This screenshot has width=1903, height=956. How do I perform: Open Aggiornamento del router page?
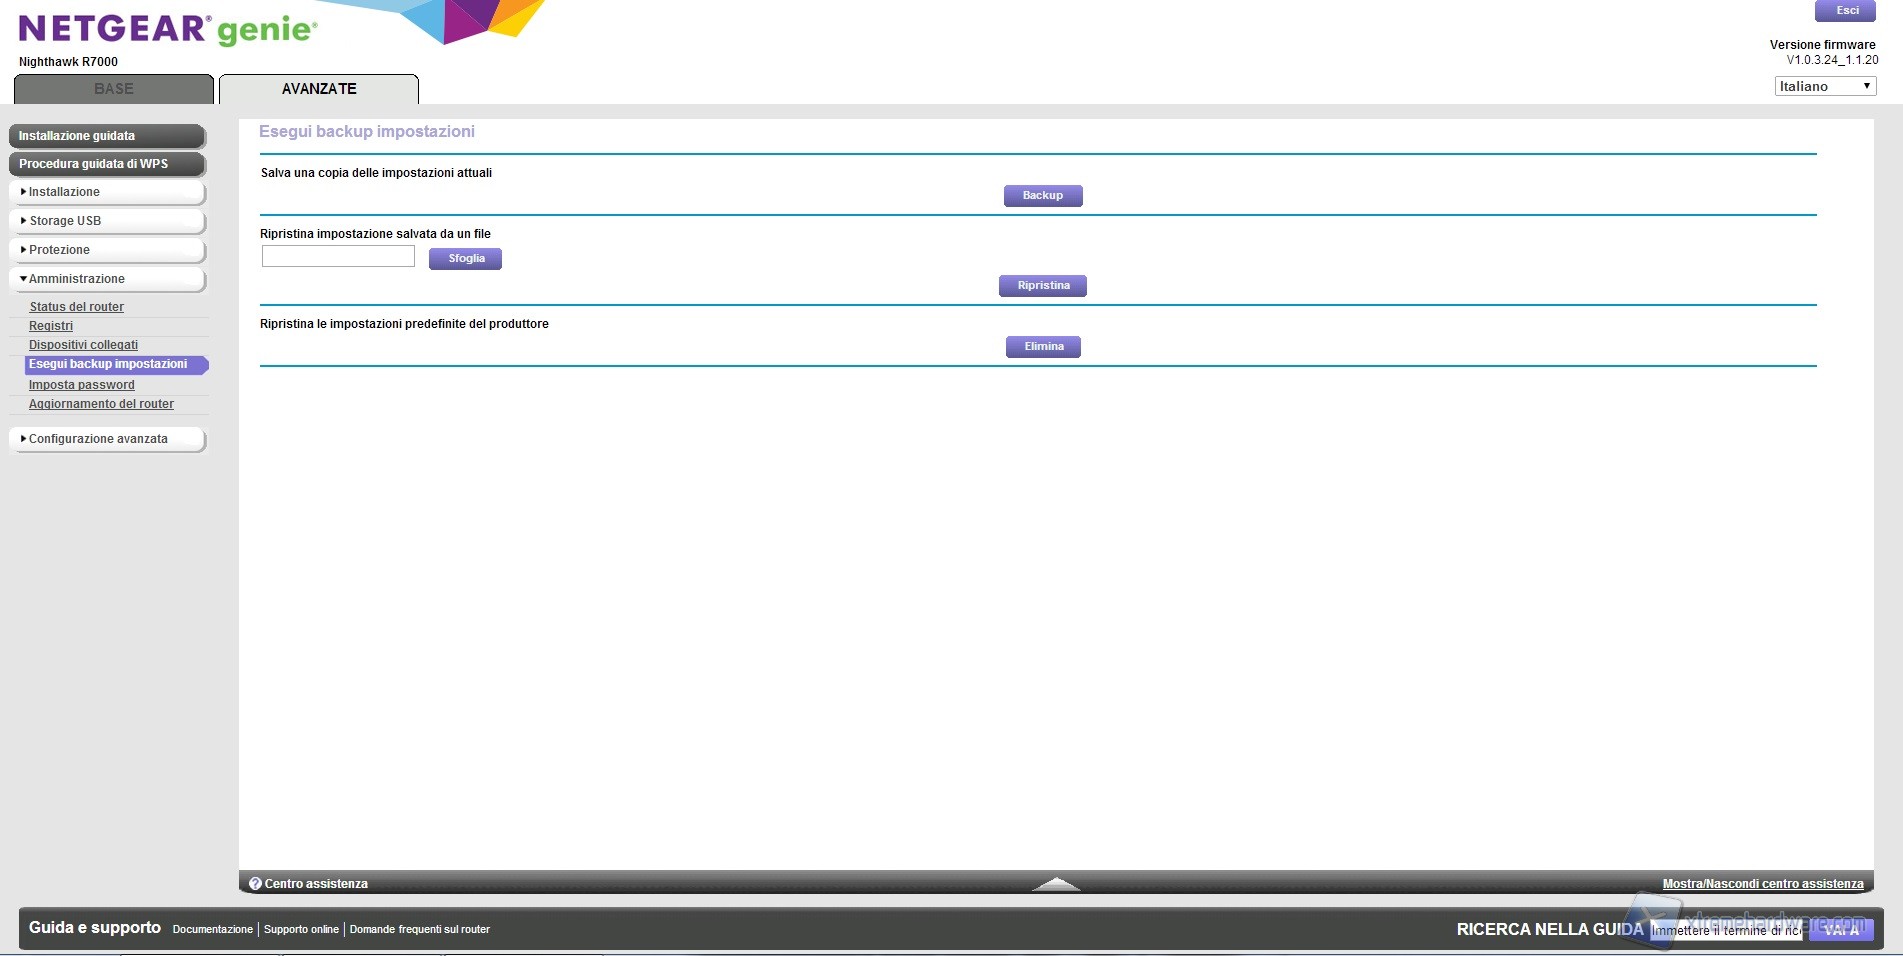[101, 404]
